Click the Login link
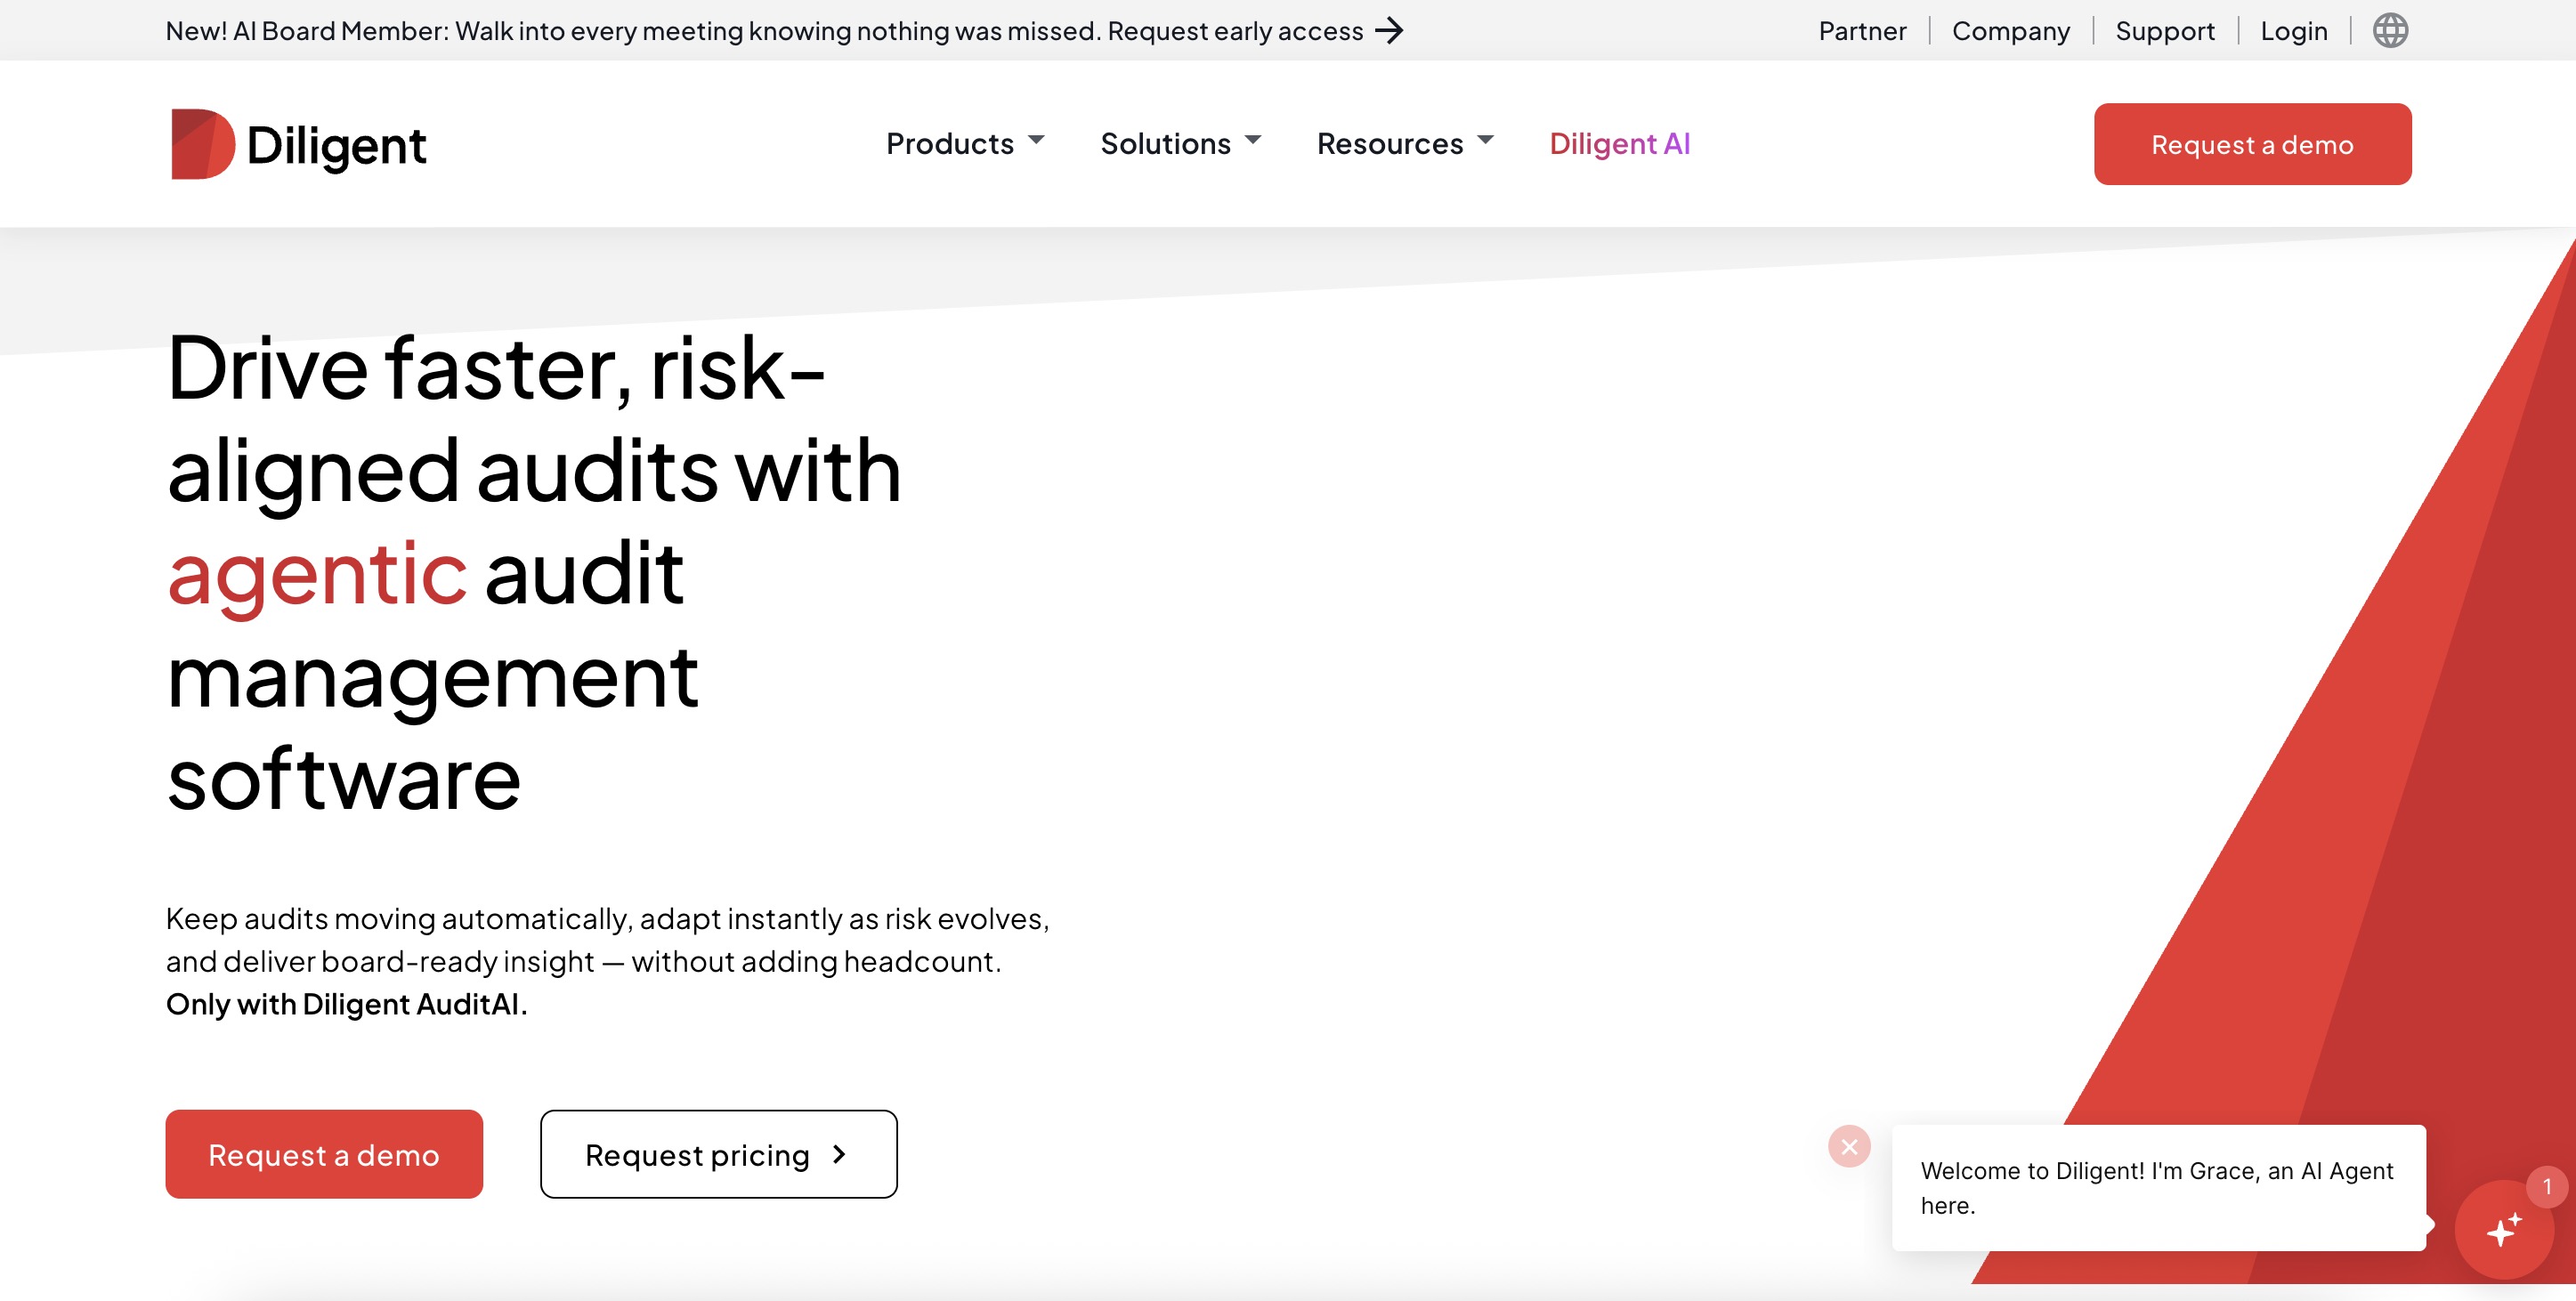 2293,31
